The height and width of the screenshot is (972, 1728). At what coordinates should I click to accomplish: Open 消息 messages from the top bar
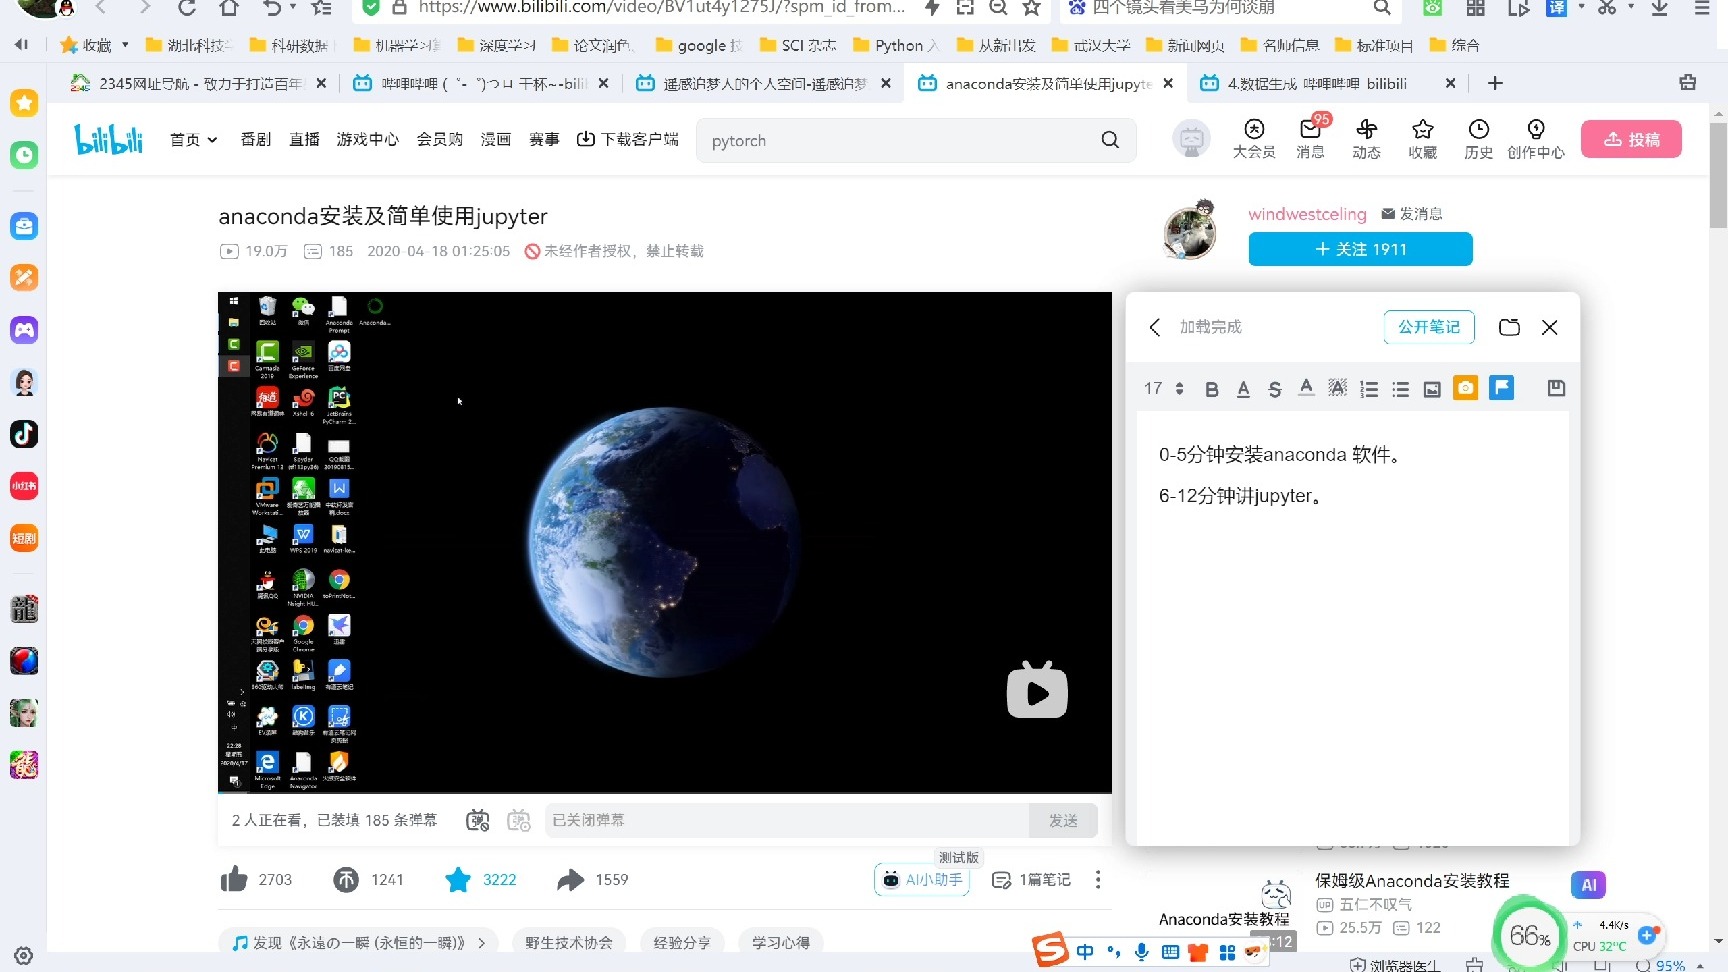pos(1310,140)
